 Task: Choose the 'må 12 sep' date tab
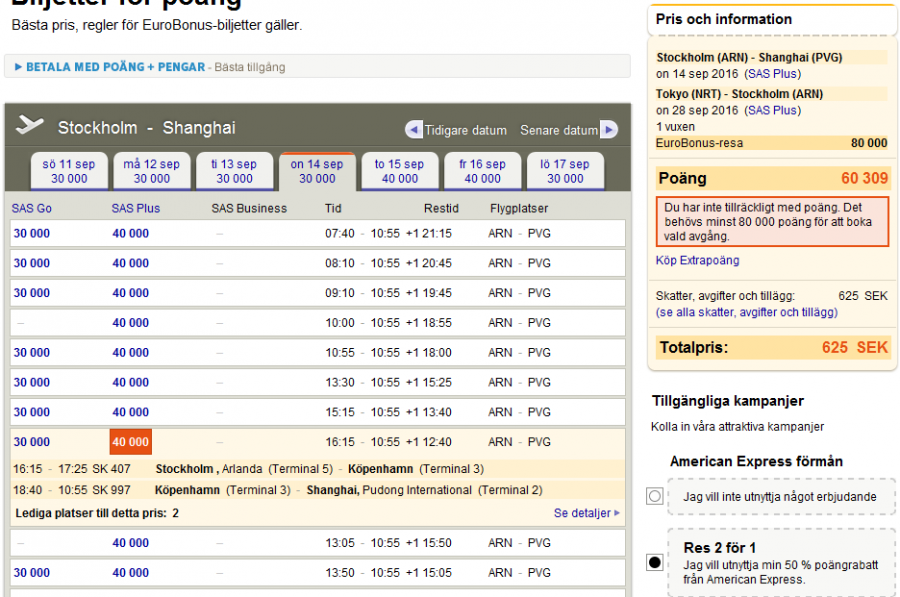click(x=152, y=171)
